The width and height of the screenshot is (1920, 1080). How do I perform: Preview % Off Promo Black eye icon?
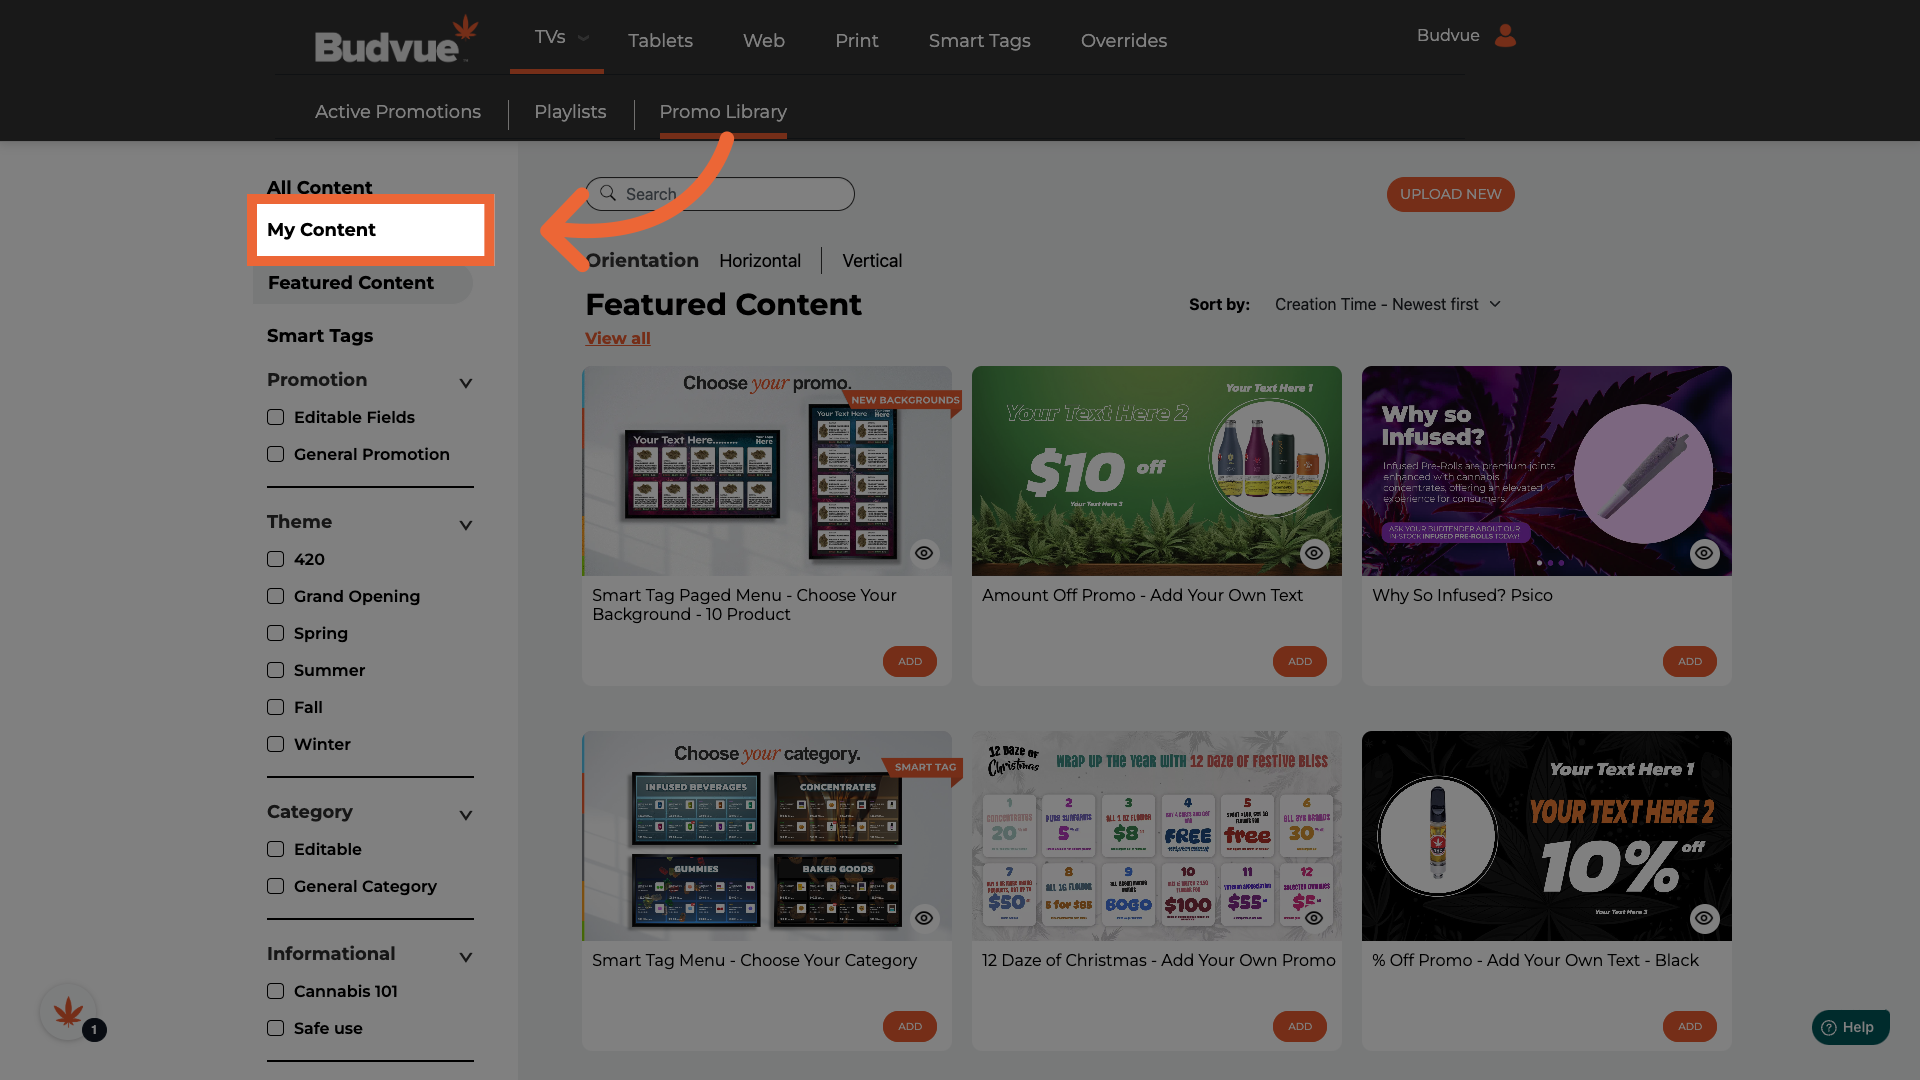click(x=1704, y=918)
